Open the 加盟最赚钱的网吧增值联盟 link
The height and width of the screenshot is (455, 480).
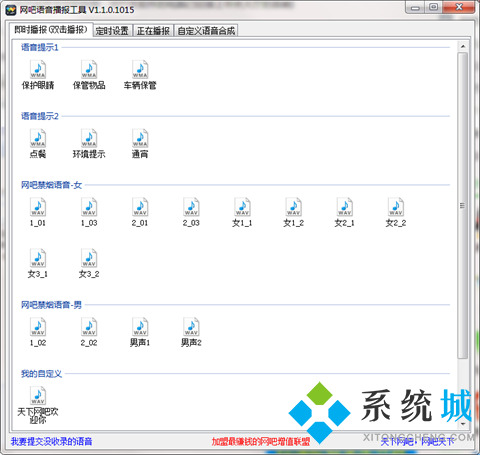point(261,442)
